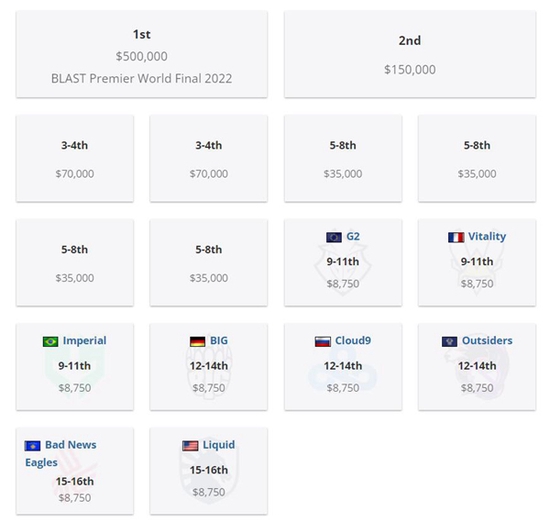Click the Russian flag beside Cloud9
550x523 pixels.
click(x=323, y=342)
